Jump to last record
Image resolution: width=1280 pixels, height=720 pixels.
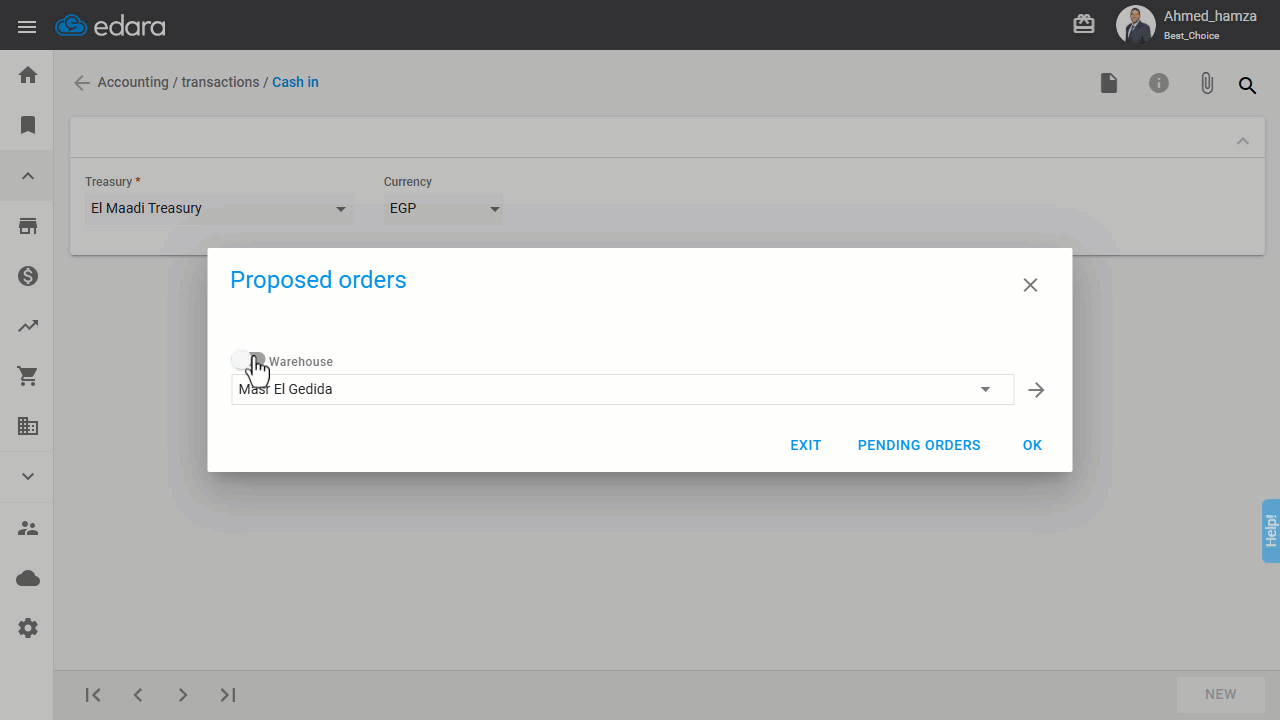tap(228, 695)
